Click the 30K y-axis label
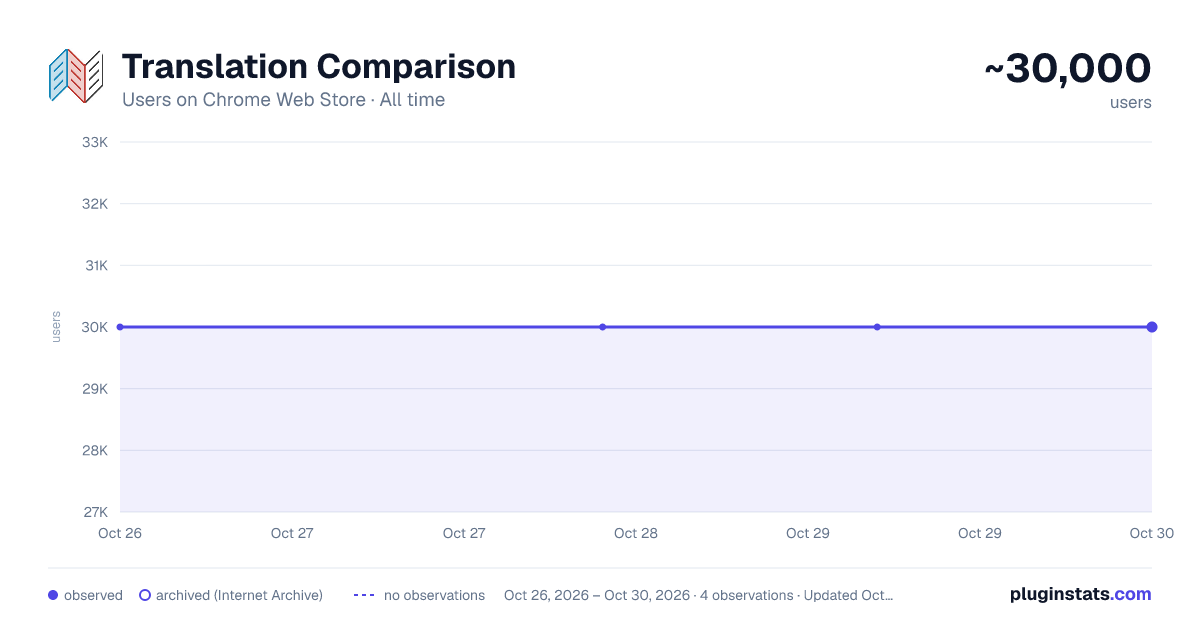This screenshot has height=630, width=1200. [x=94, y=327]
